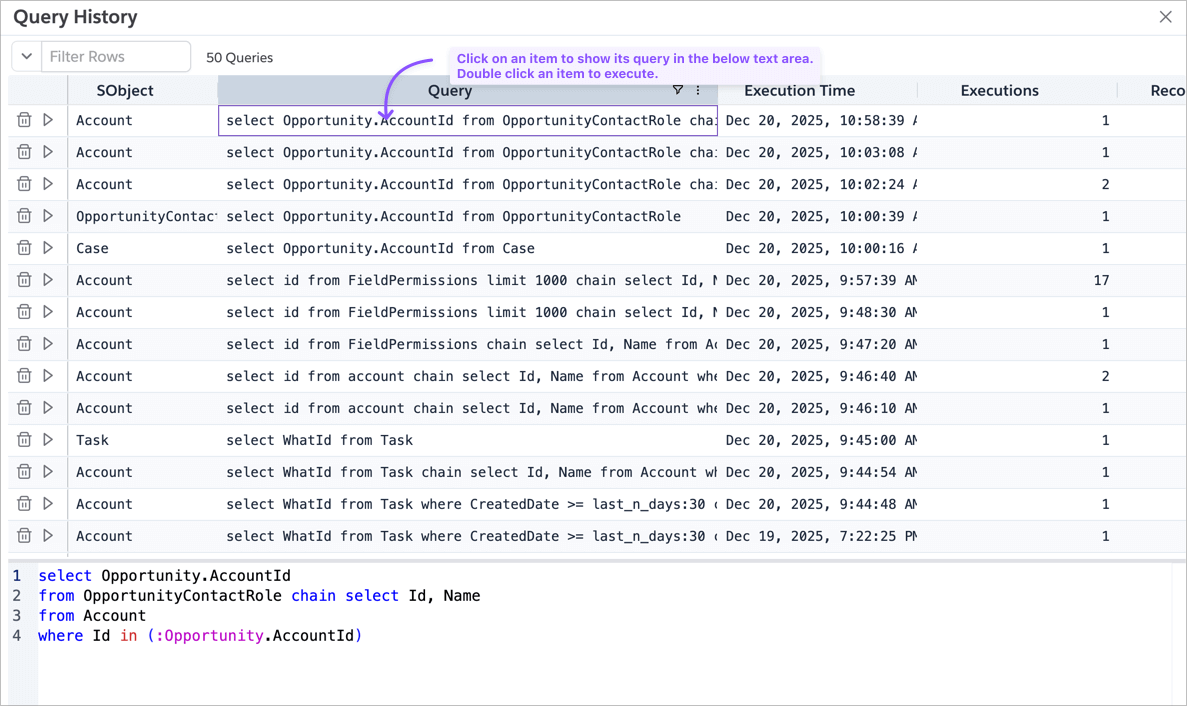1187x706 pixels.
Task: Execute the Case query using play icon
Action: (x=48, y=248)
